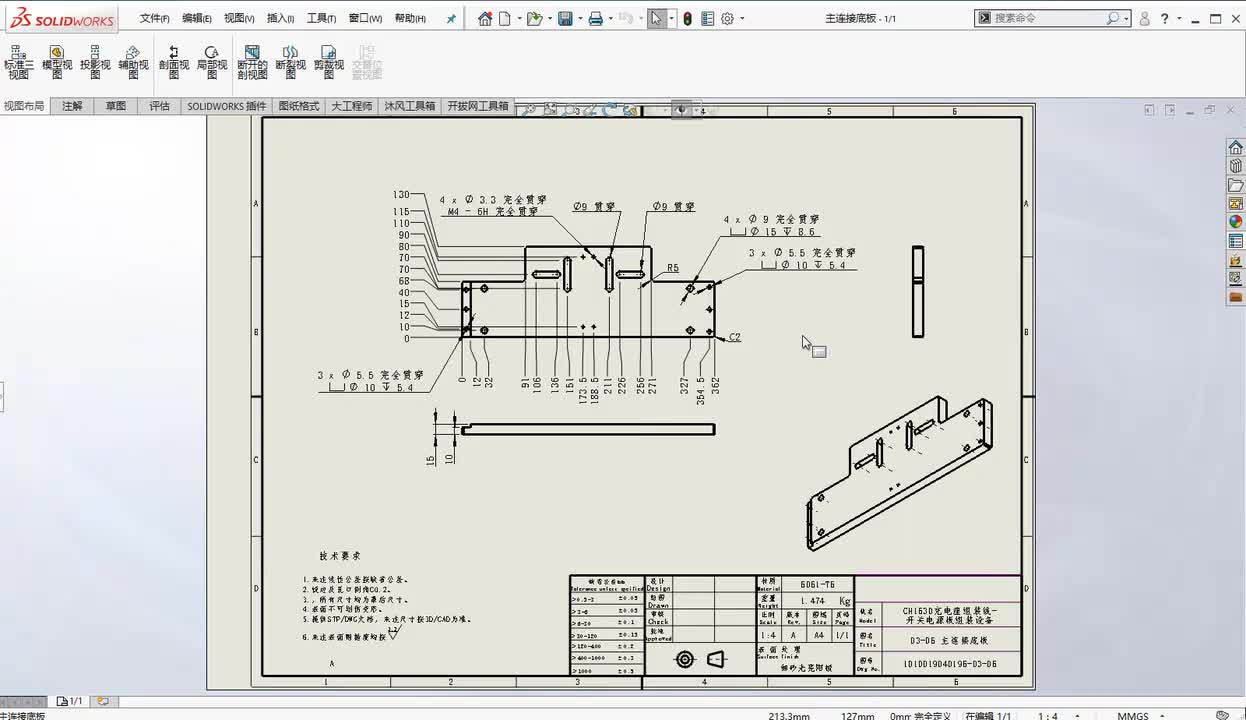The image size is (1246, 720).
Task: Switch to the 大工程师 tab
Action: (352, 106)
